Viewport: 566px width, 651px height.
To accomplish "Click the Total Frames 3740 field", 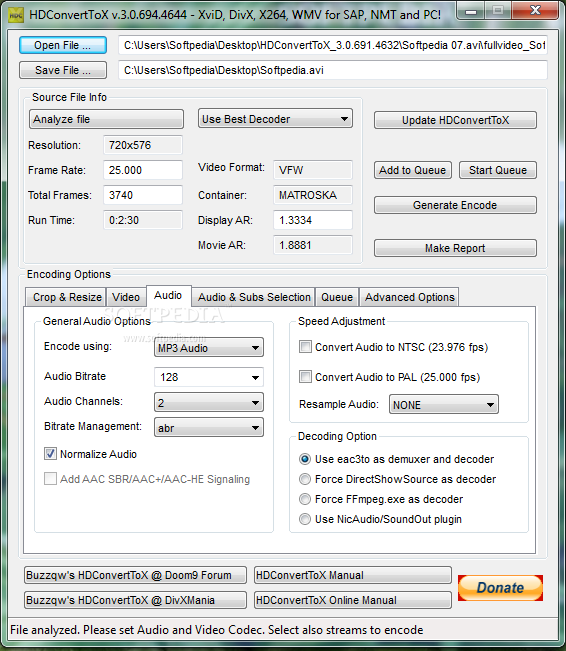I will [143, 195].
